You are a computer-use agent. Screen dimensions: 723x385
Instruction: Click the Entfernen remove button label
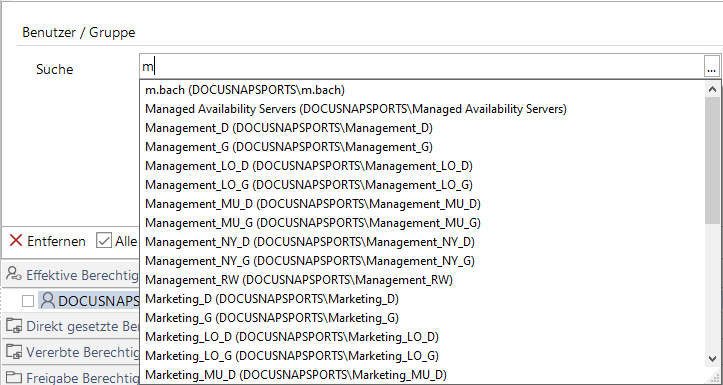[56, 241]
